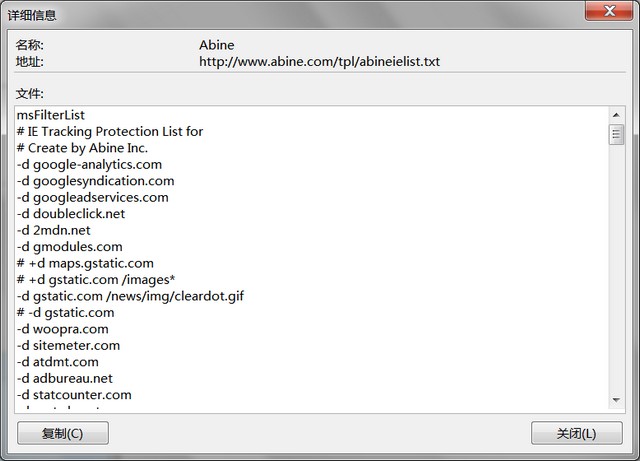This screenshot has height=461, width=640.
Task: Select the '# +d maps.gstatic.com' line
Action: [85, 263]
